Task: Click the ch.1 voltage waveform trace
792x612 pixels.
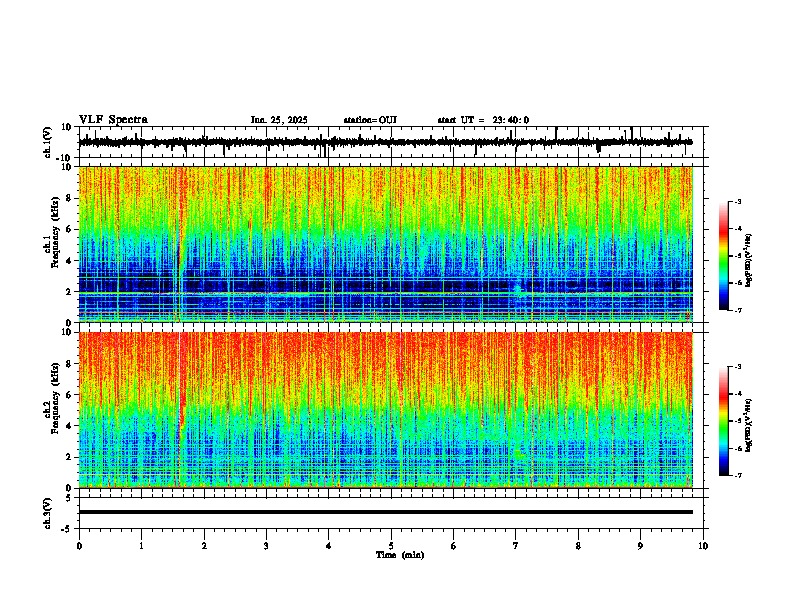Action: point(385,142)
